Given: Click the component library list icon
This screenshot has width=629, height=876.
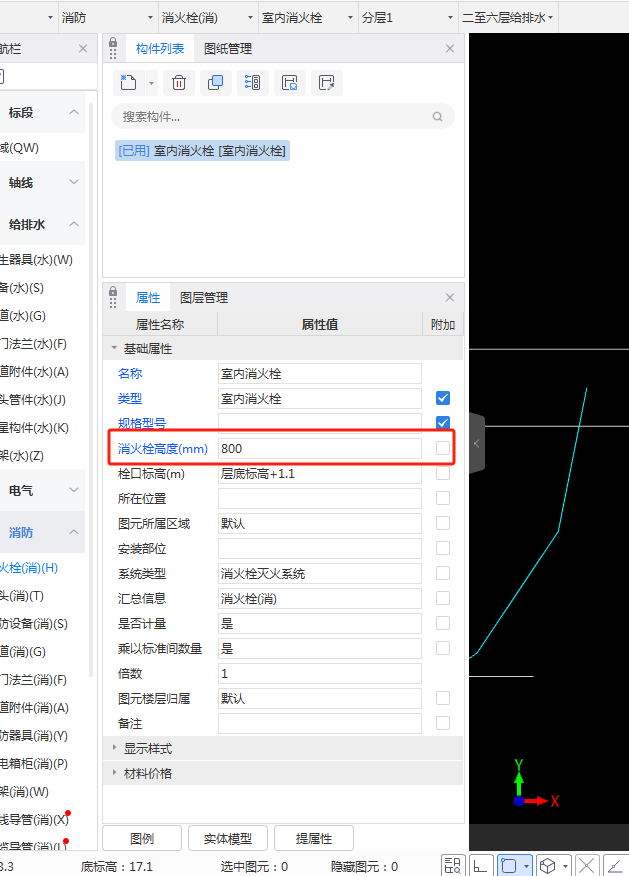Looking at the screenshot, I should 252,83.
